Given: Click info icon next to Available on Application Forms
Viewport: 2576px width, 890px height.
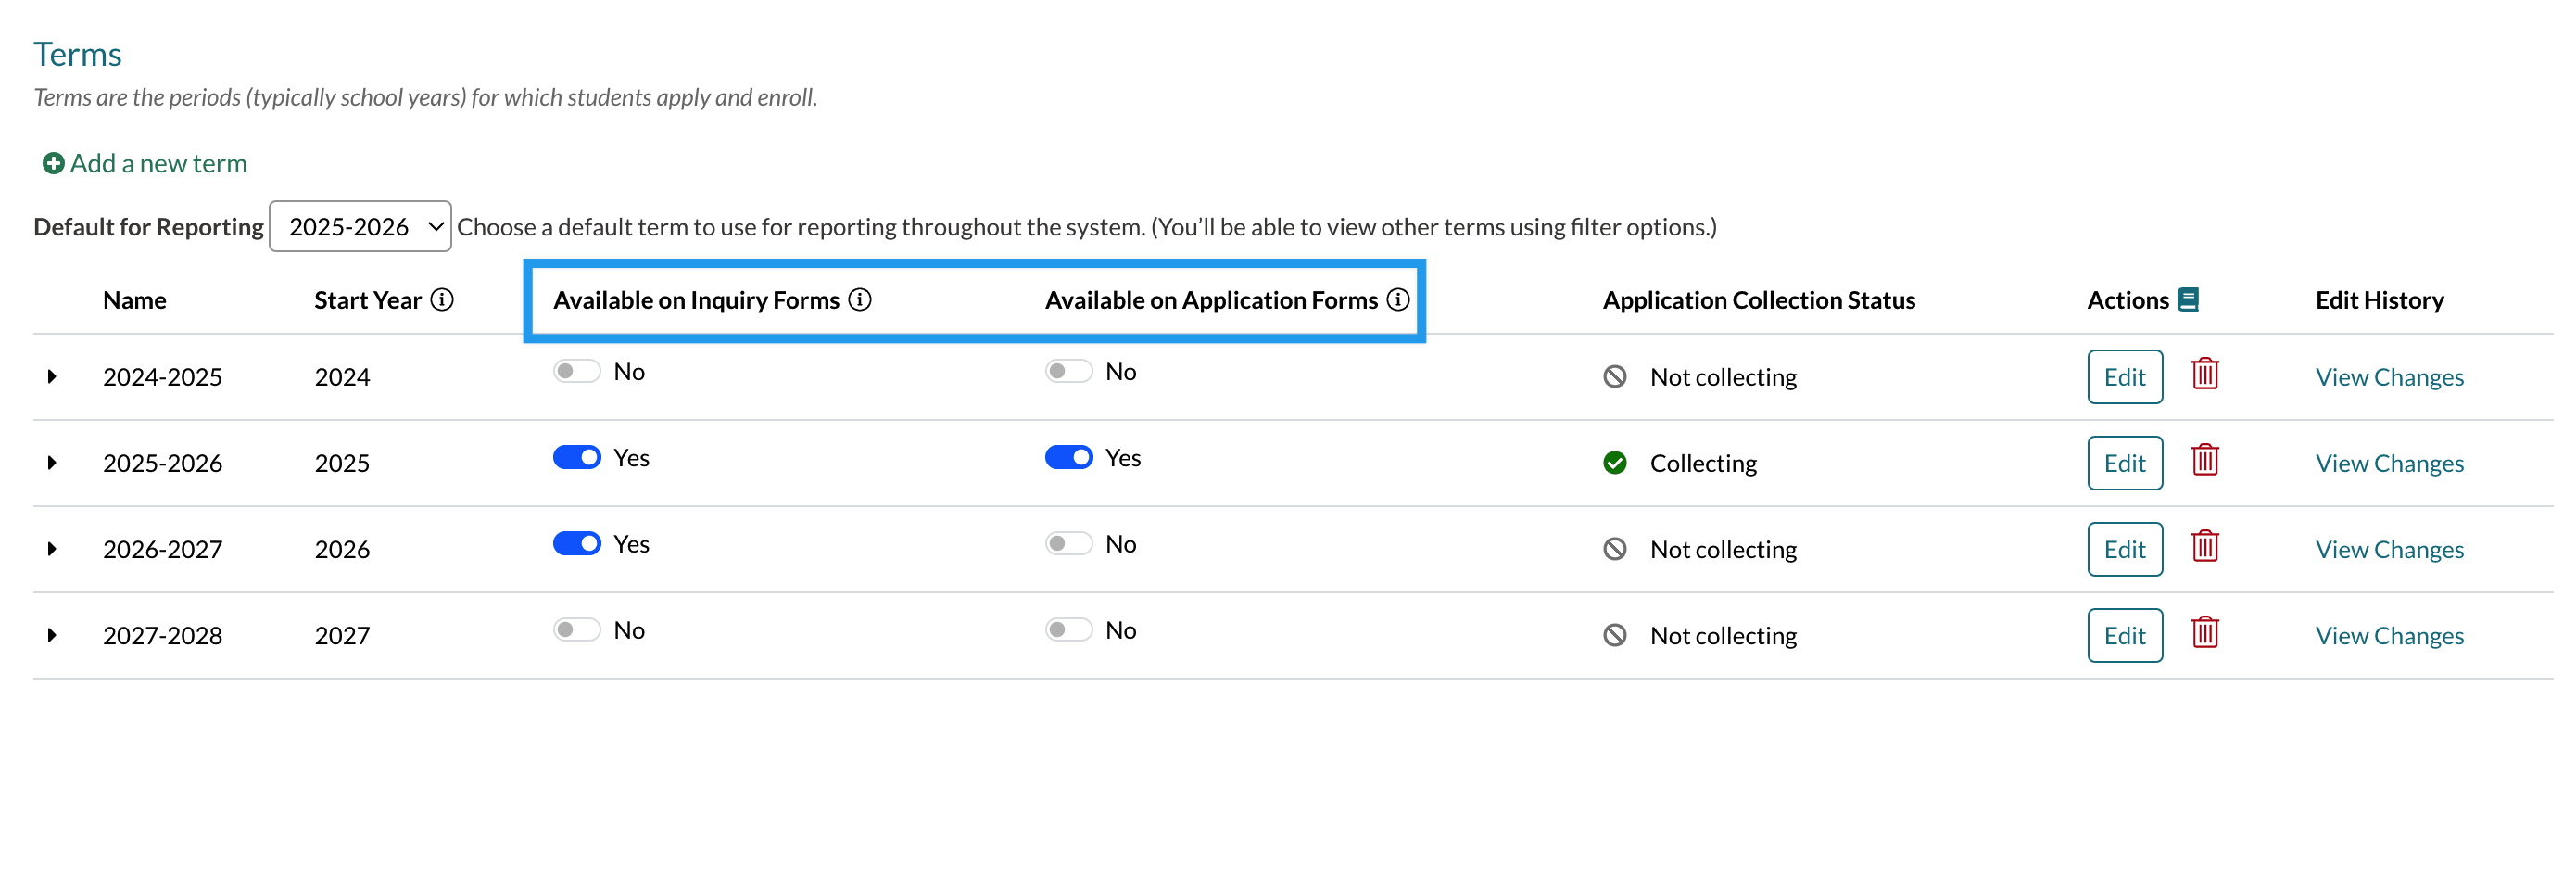Looking at the screenshot, I should tap(1397, 300).
